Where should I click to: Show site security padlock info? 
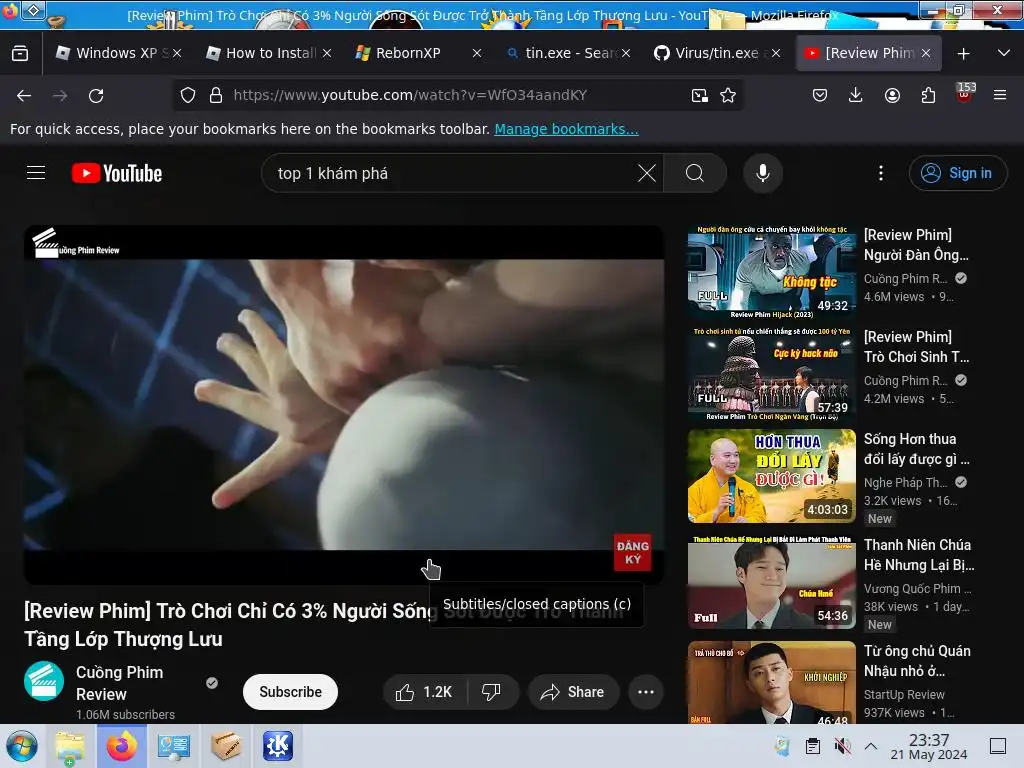pos(216,95)
